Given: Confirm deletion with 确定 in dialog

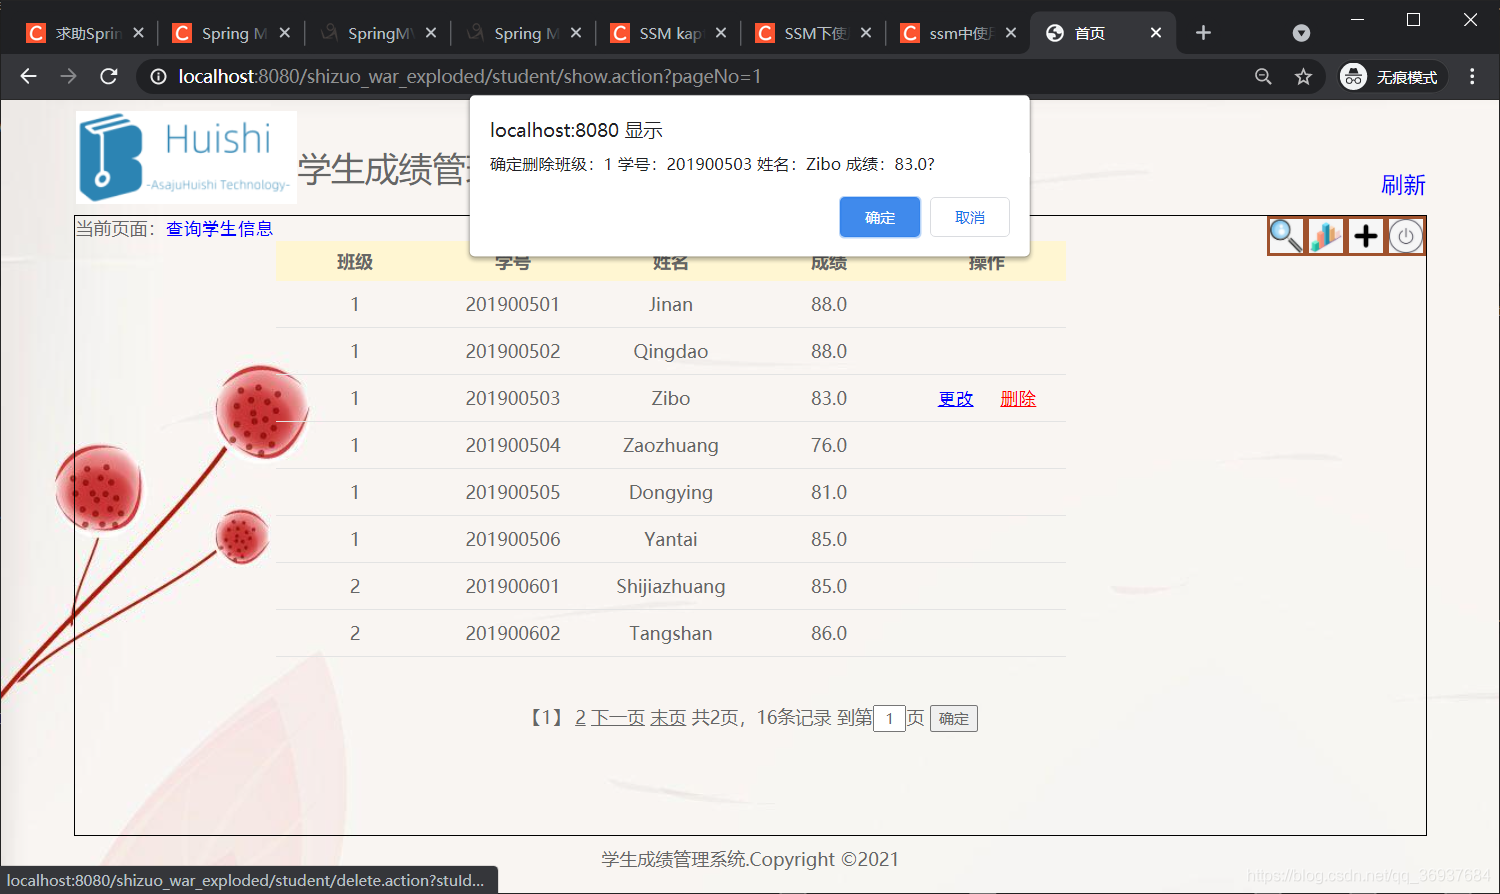Looking at the screenshot, I should click(880, 217).
